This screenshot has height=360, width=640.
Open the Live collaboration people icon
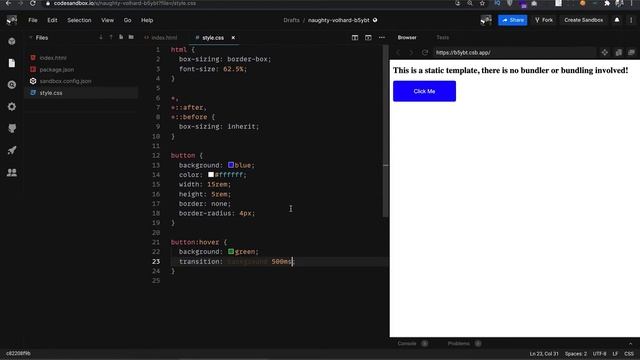click(12, 172)
